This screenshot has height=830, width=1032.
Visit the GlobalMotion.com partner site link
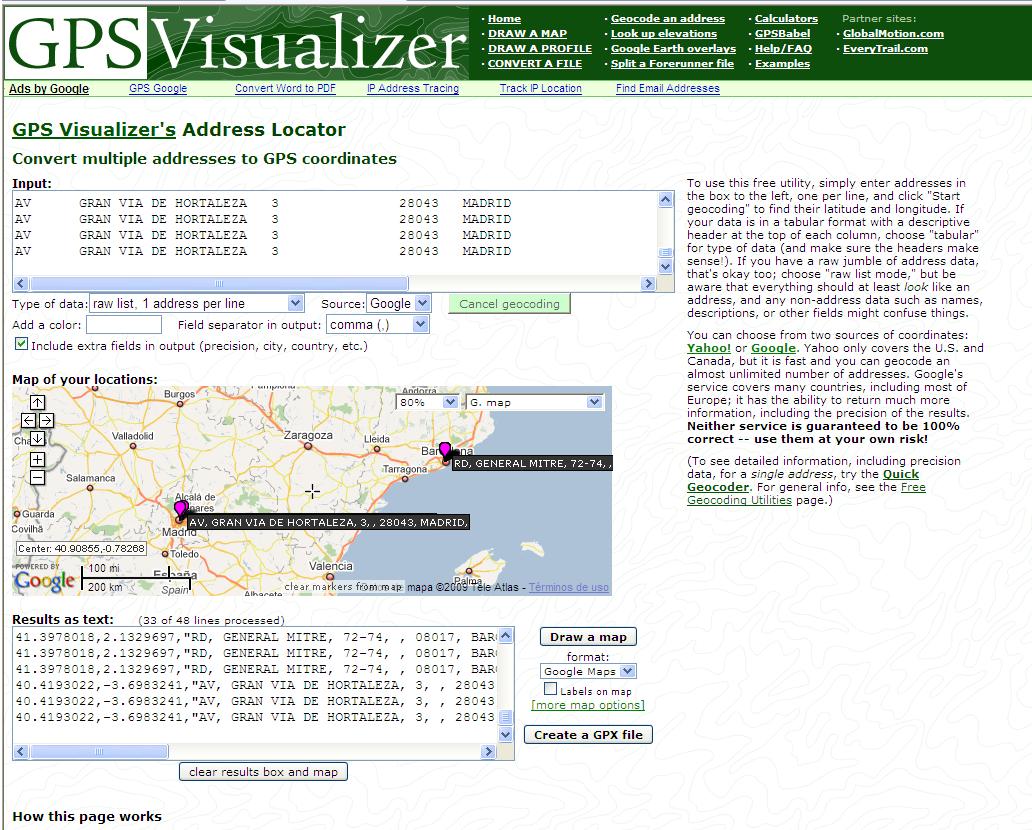click(893, 34)
